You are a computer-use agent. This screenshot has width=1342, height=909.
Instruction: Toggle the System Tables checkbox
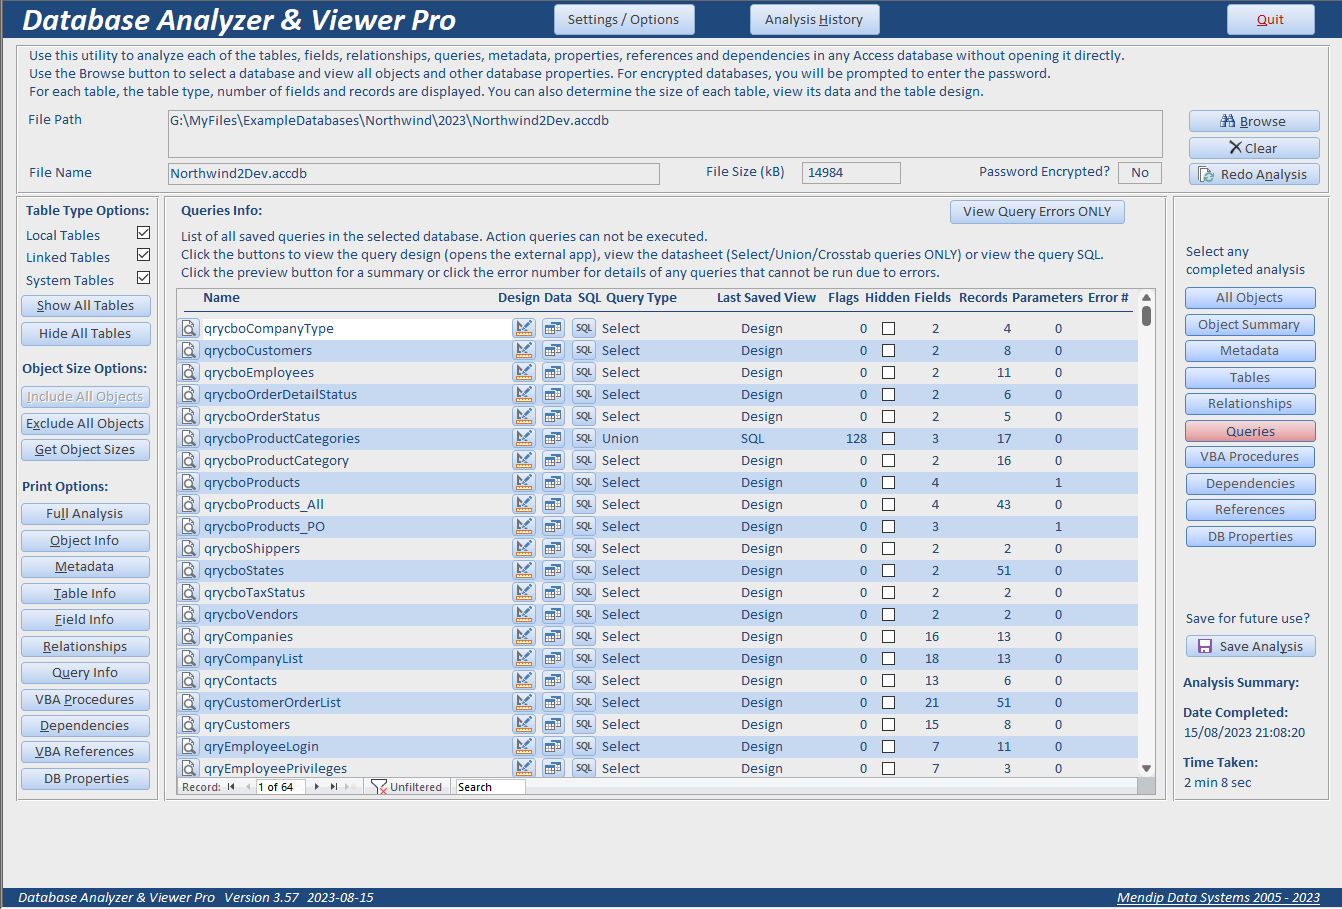pyautogui.click(x=143, y=277)
